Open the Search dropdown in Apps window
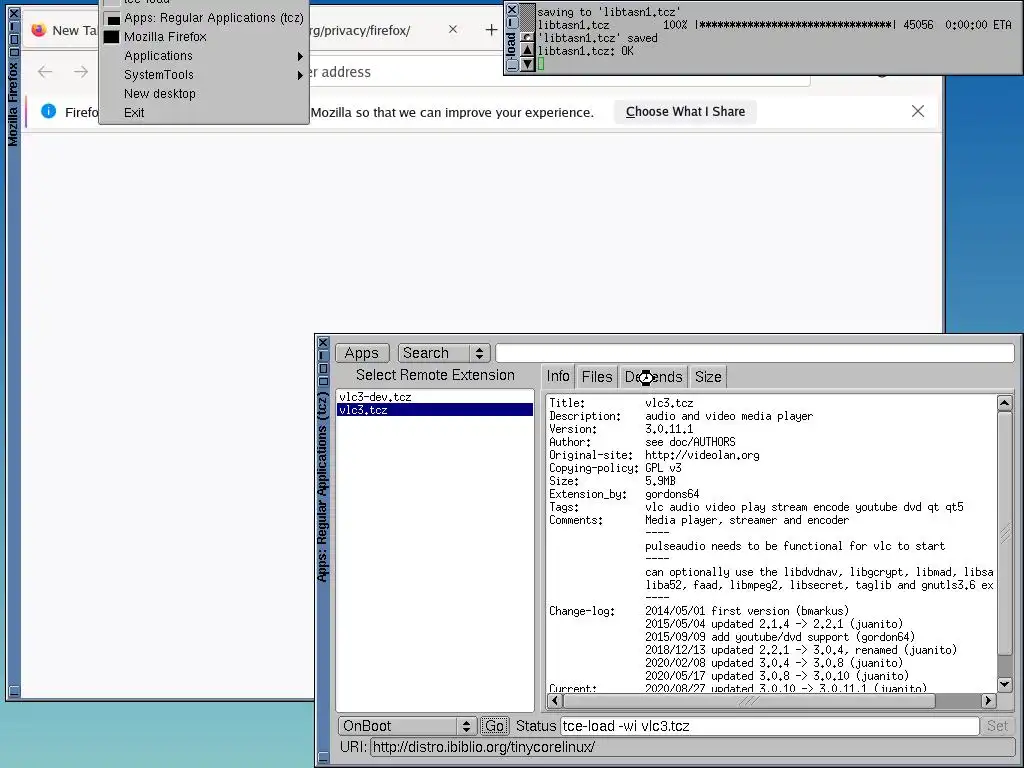 coord(444,353)
